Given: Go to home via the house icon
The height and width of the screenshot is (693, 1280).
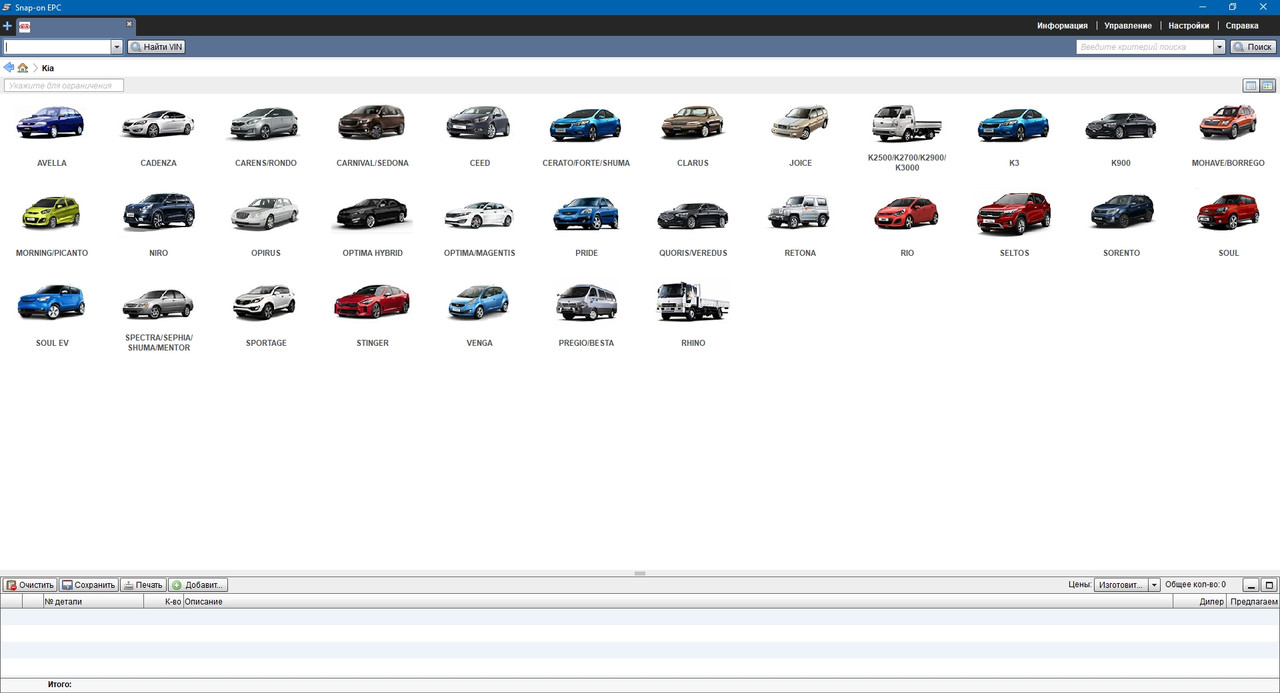Looking at the screenshot, I should (x=23, y=67).
